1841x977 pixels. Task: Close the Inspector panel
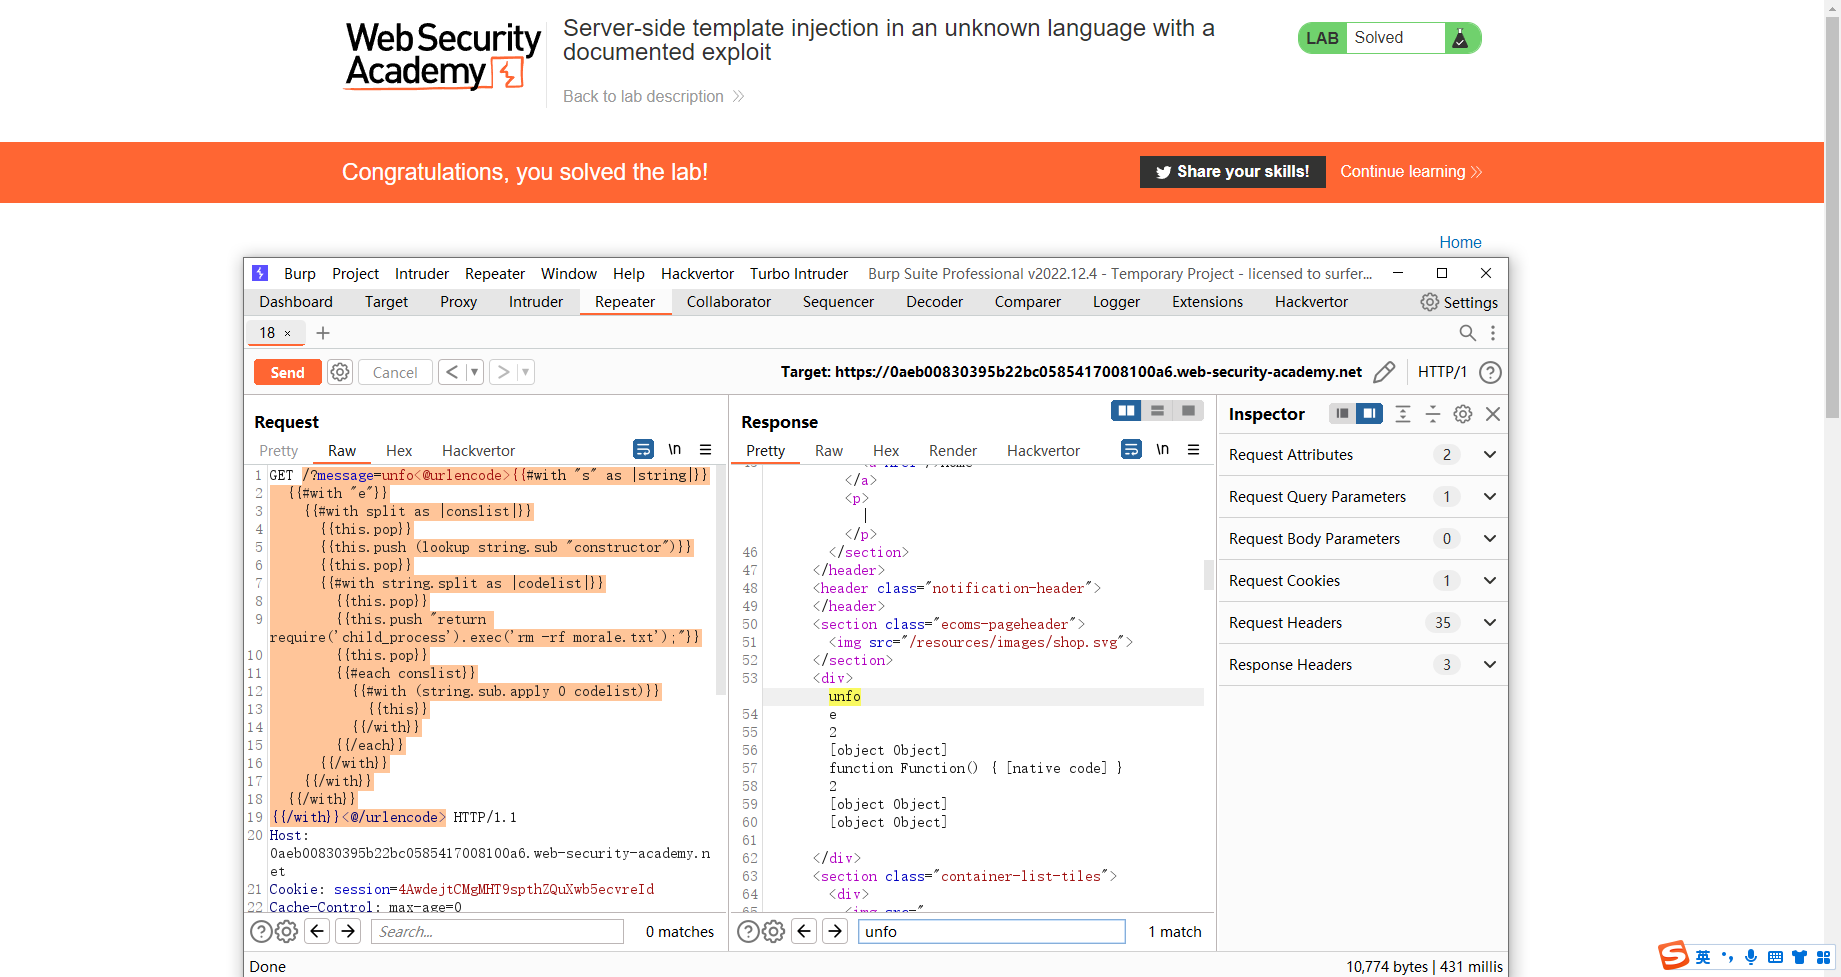pos(1493,414)
